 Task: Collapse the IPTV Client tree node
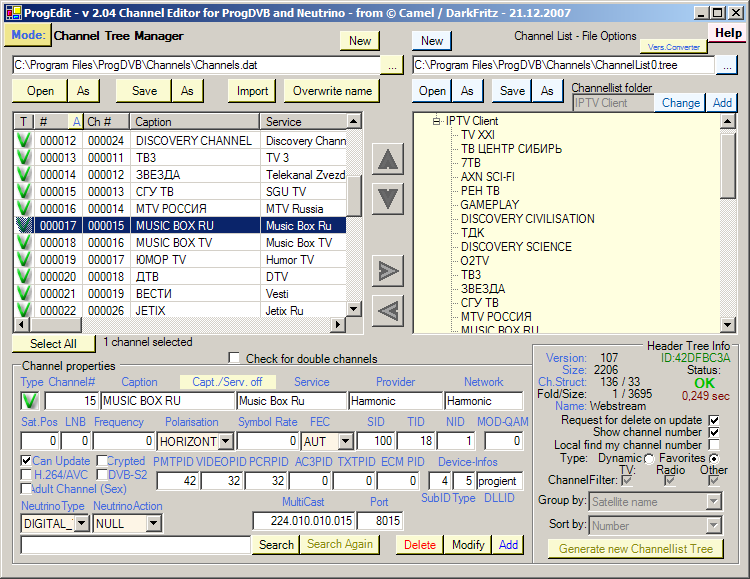point(437,121)
